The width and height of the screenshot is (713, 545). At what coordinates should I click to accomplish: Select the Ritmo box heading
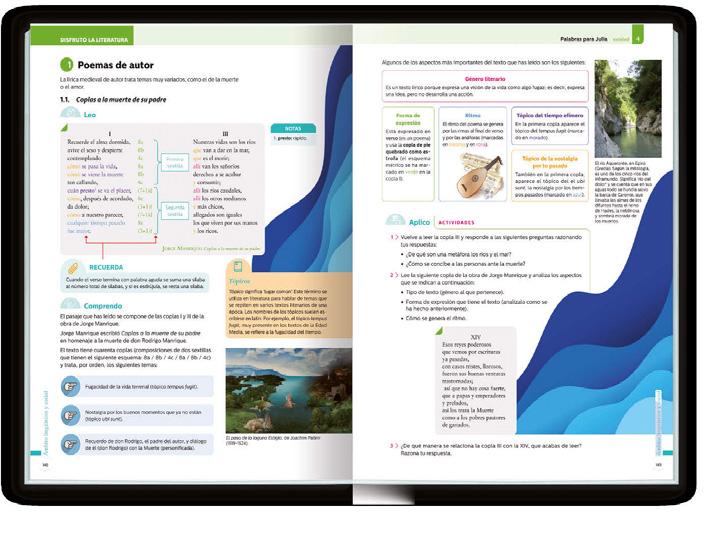coord(472,115)
